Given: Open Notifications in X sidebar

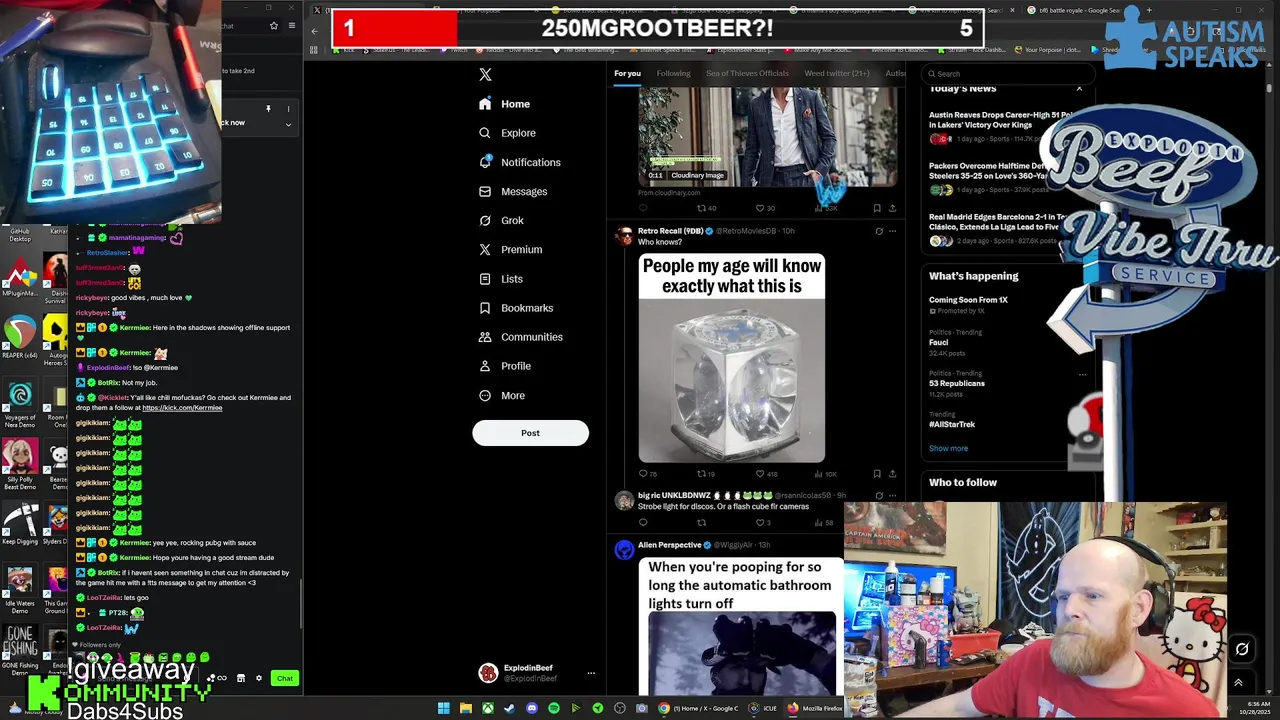Looking at the screenshot, I should pyautogui.click(x=519, y=162).
